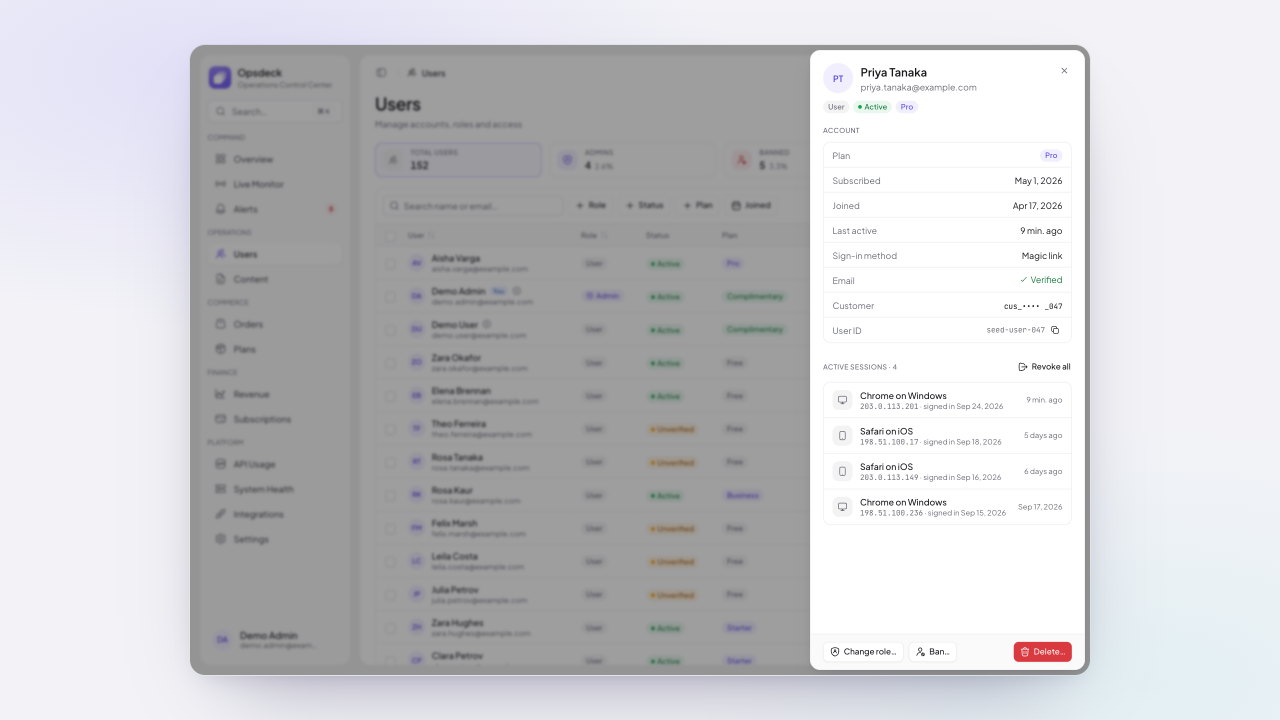The image size is (1280, 720).
Task: Click the Pro plan badge in Account section
Action: tap(1051, 156)
